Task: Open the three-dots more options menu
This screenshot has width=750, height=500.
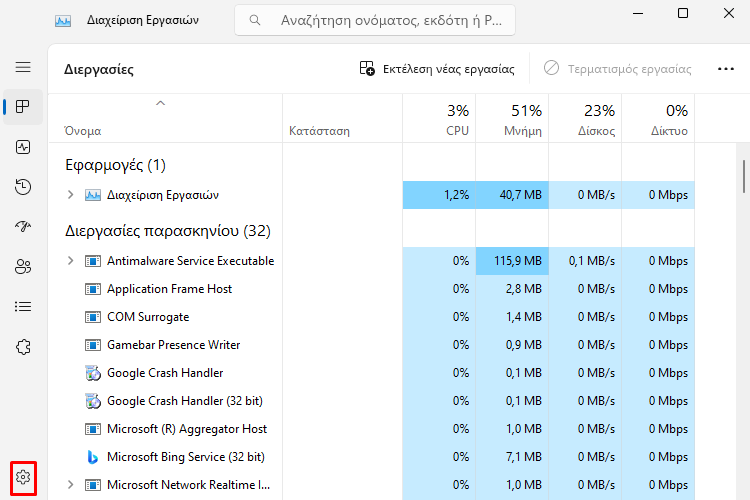Action: point(726,69)
